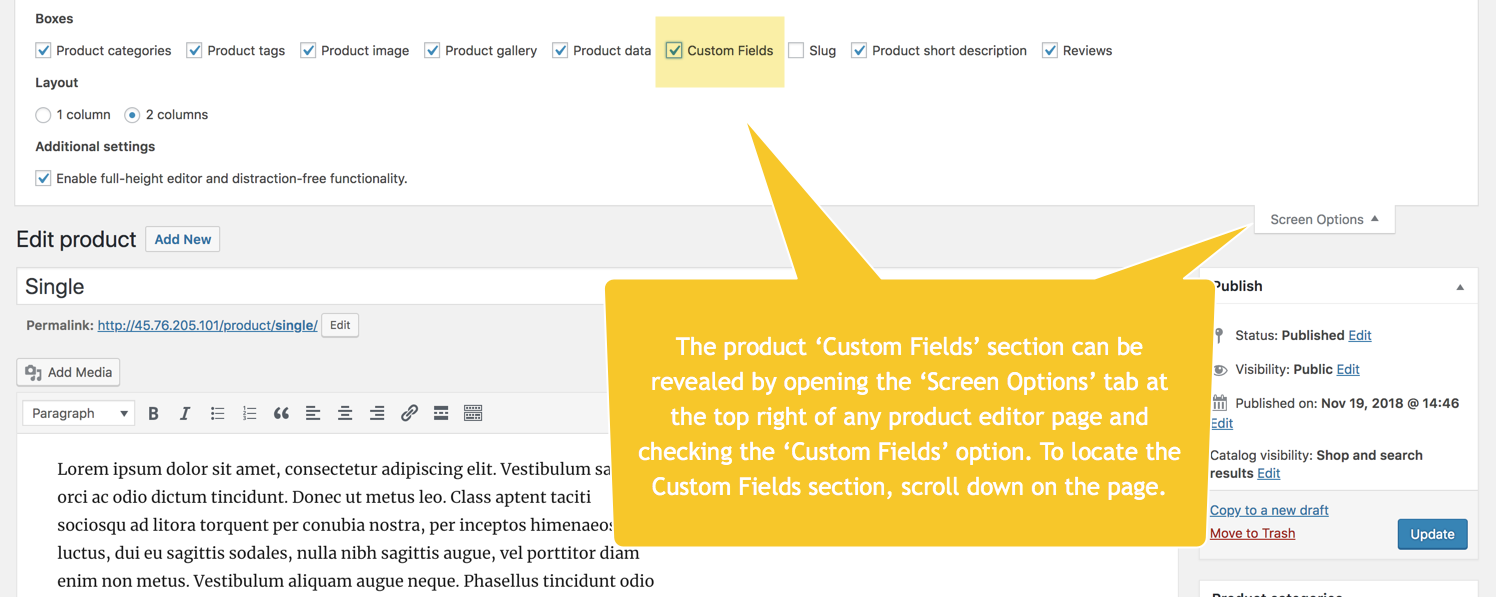Insert Read More tag
Screen dimensions: 1496x597
click(441, 413)
